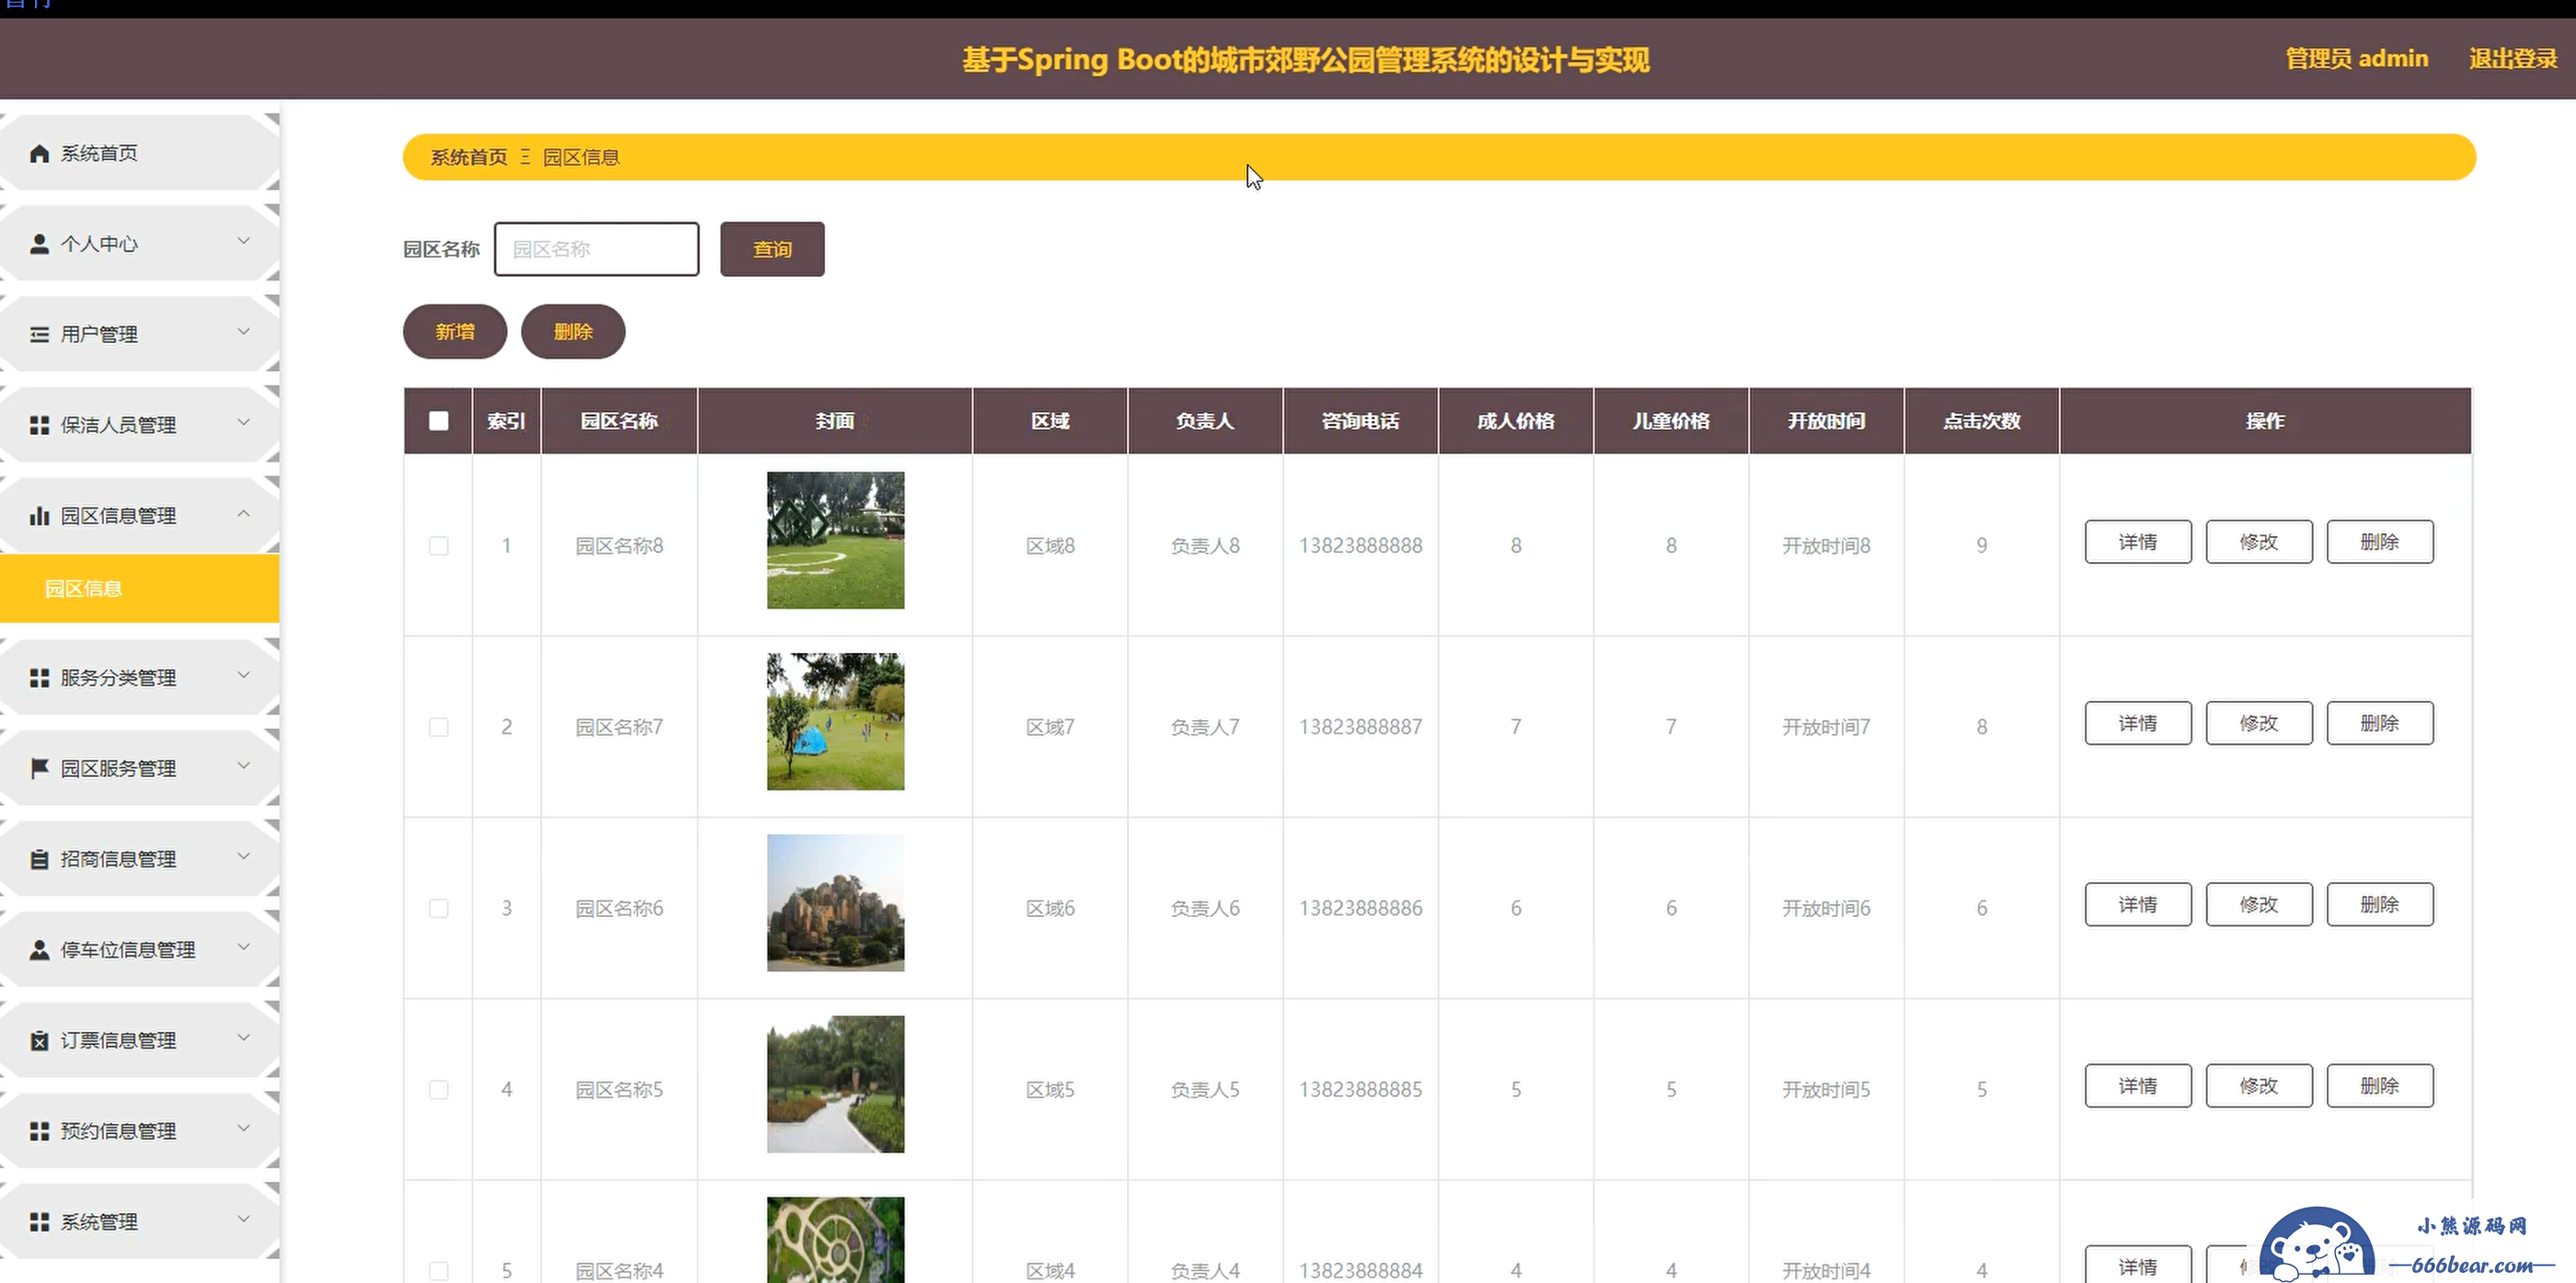Click the 查询 search button
The width and height of the screenshot is (2576, 1283).
click(772, 249)
